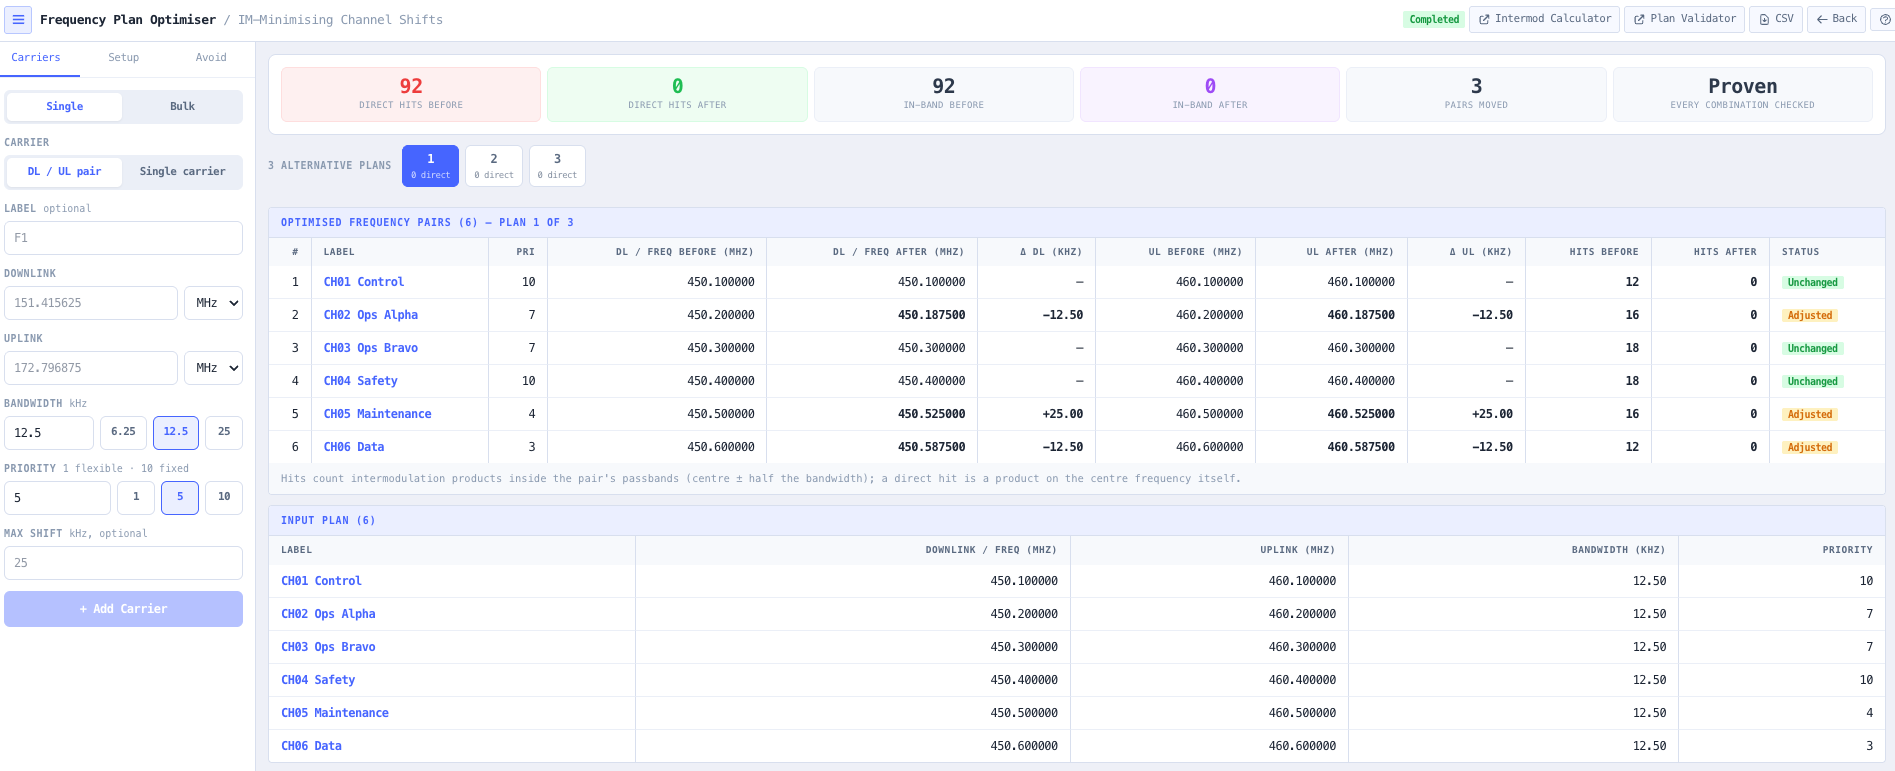The width and height of the screenshot is (1895, 771).
Task: Click the Bandwidth kHz input field
Action: (x=49, y=433)
